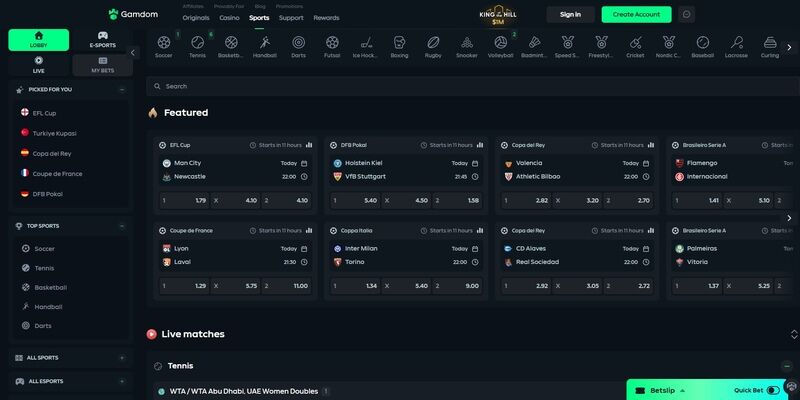Open stats chart icon on Lyon card
The width and height of the screenshot is (800, 400).
point(309,231)
